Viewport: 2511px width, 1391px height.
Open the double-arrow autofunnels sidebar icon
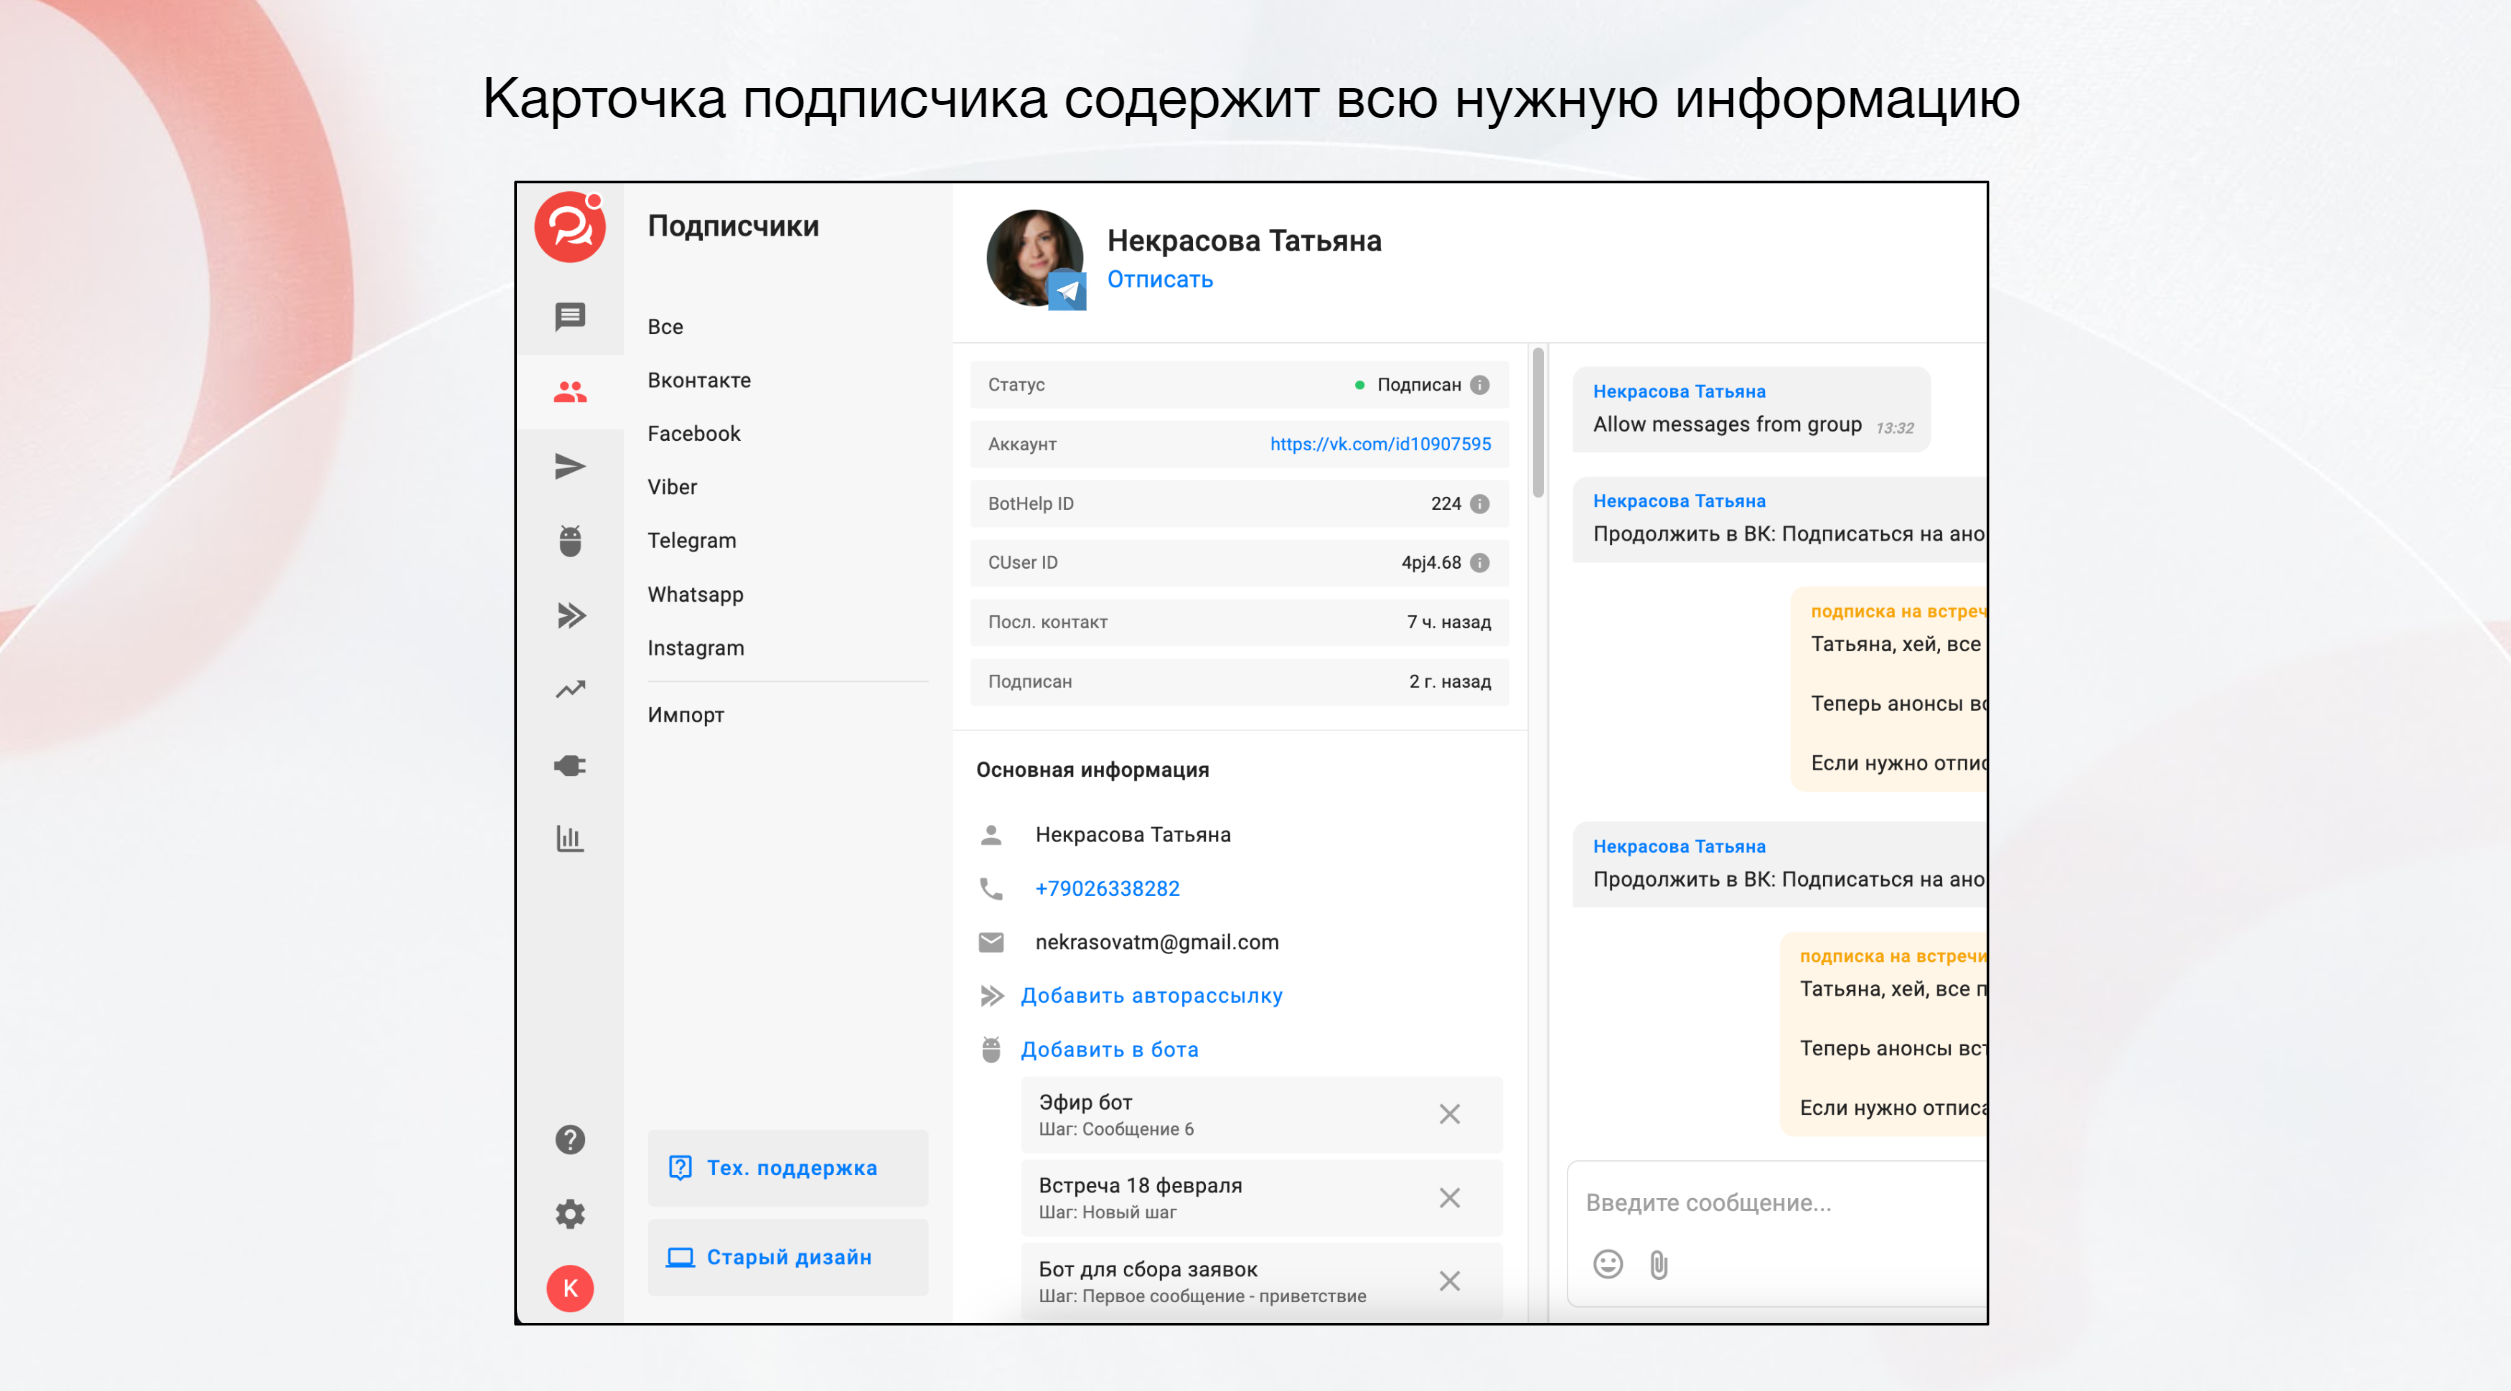click(570, 615)
